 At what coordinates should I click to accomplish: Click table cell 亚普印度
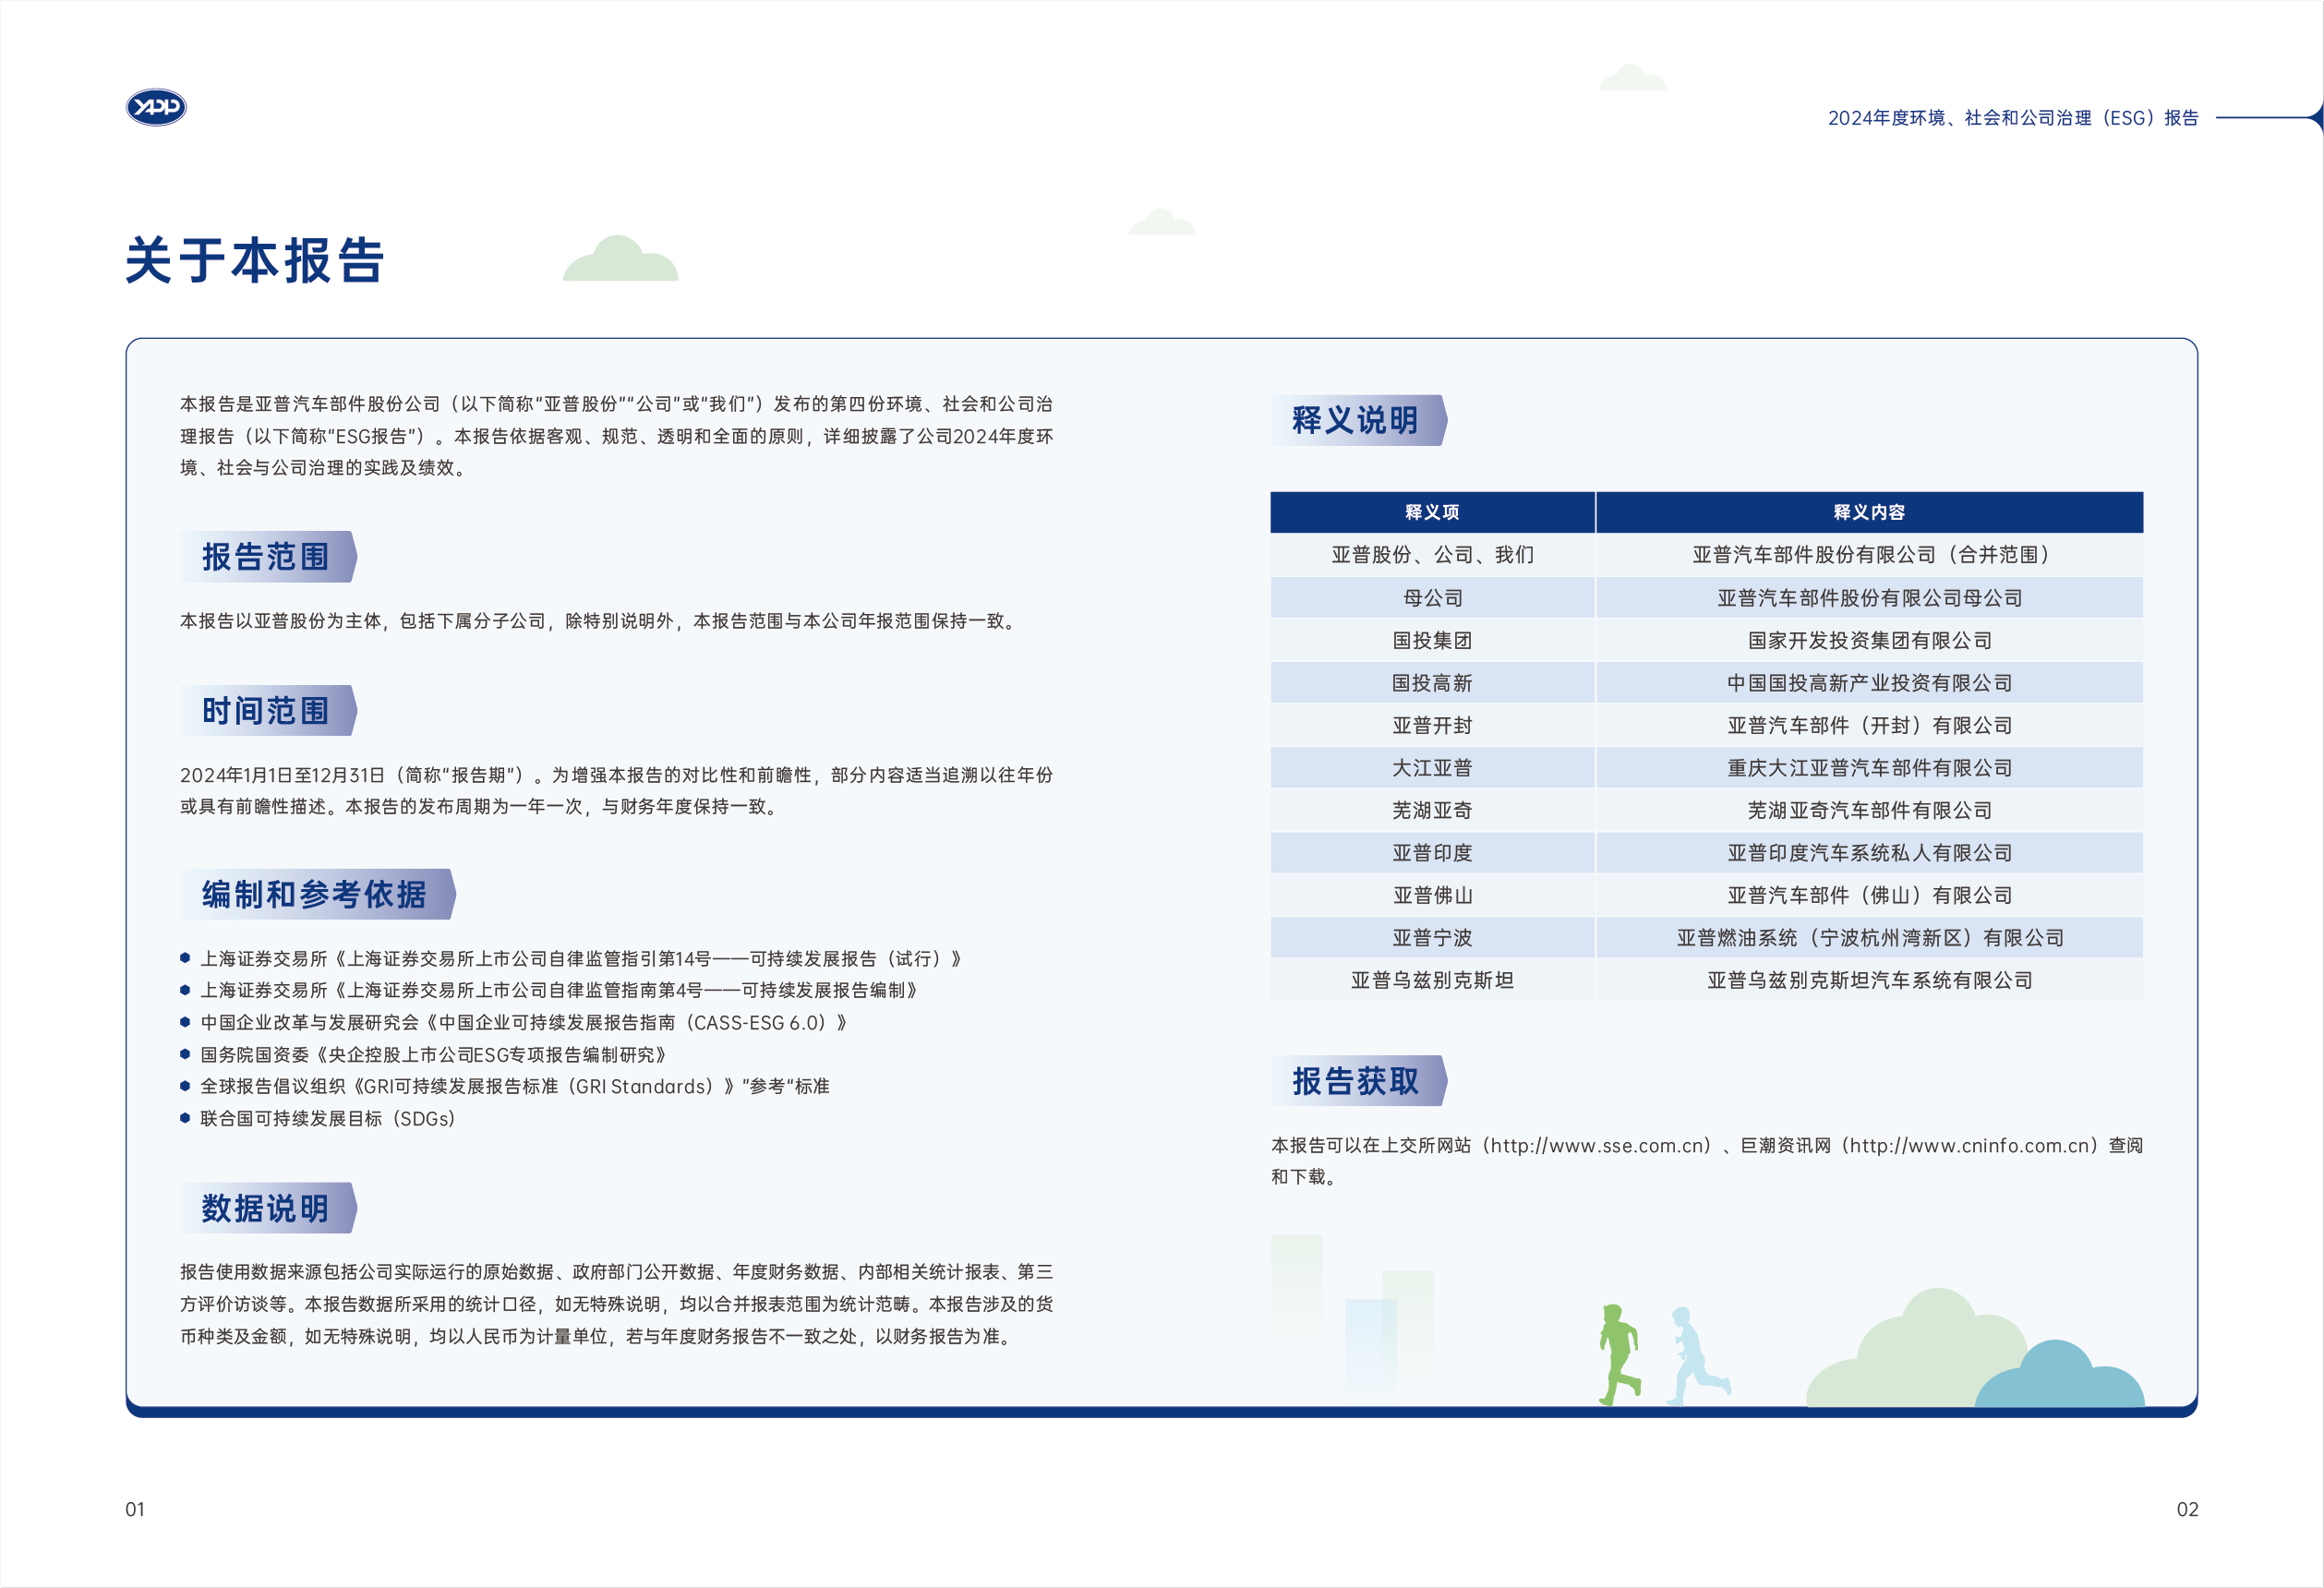click(1432, 853)
